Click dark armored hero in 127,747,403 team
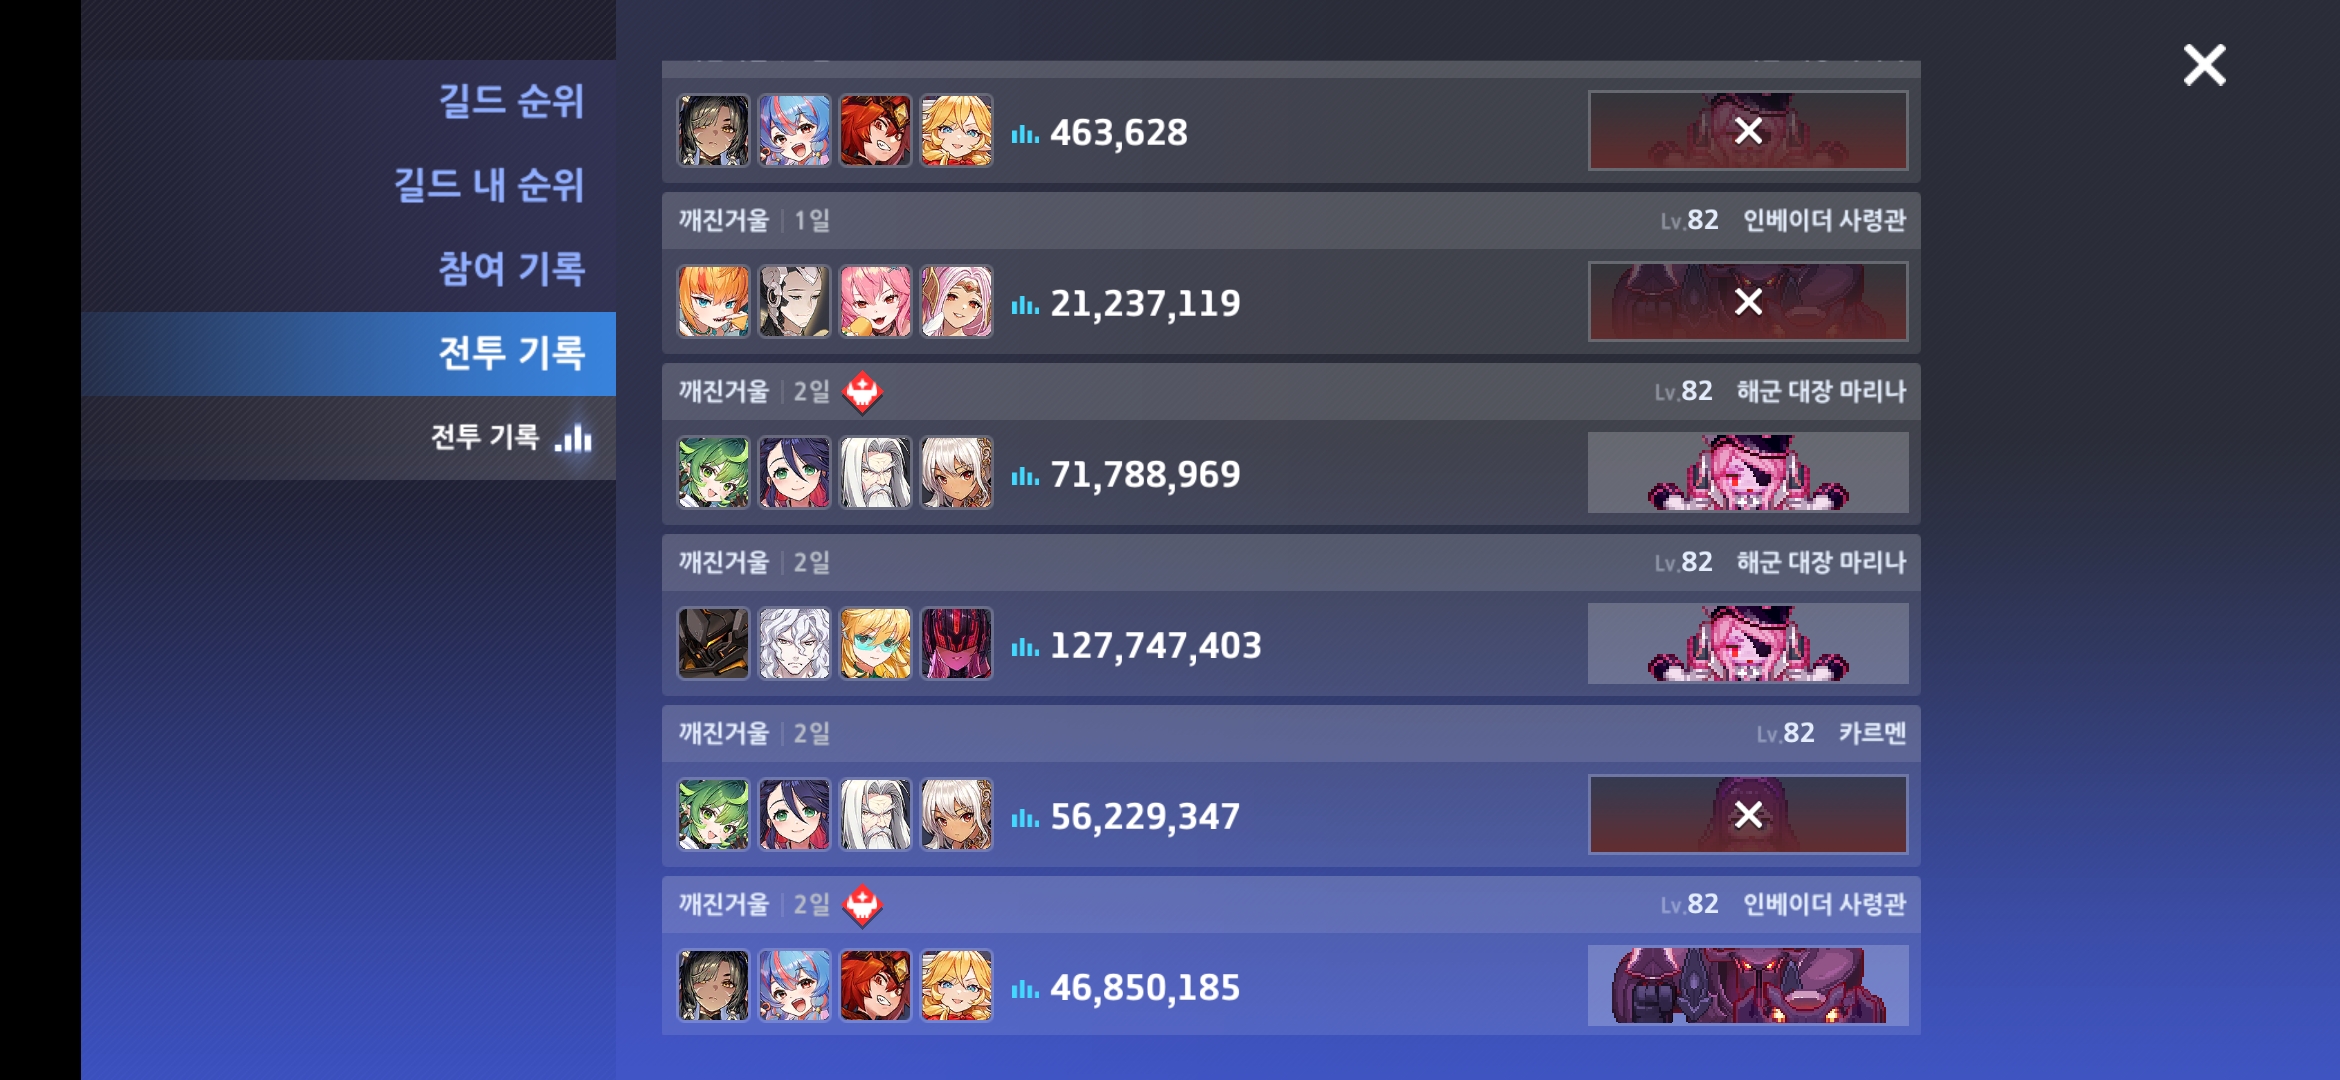 coord(713,643)
